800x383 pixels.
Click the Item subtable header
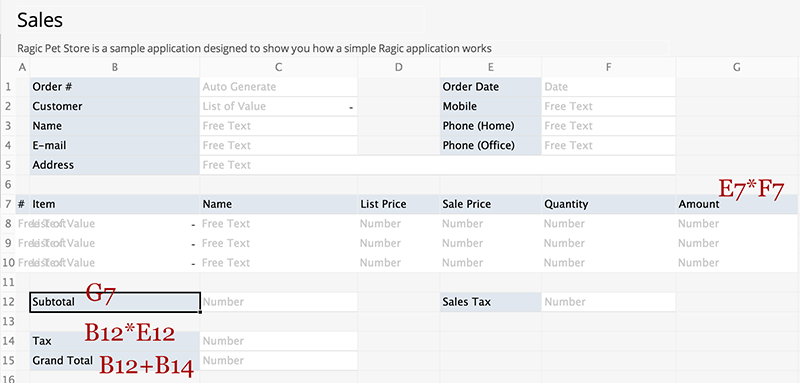(115, 204)
